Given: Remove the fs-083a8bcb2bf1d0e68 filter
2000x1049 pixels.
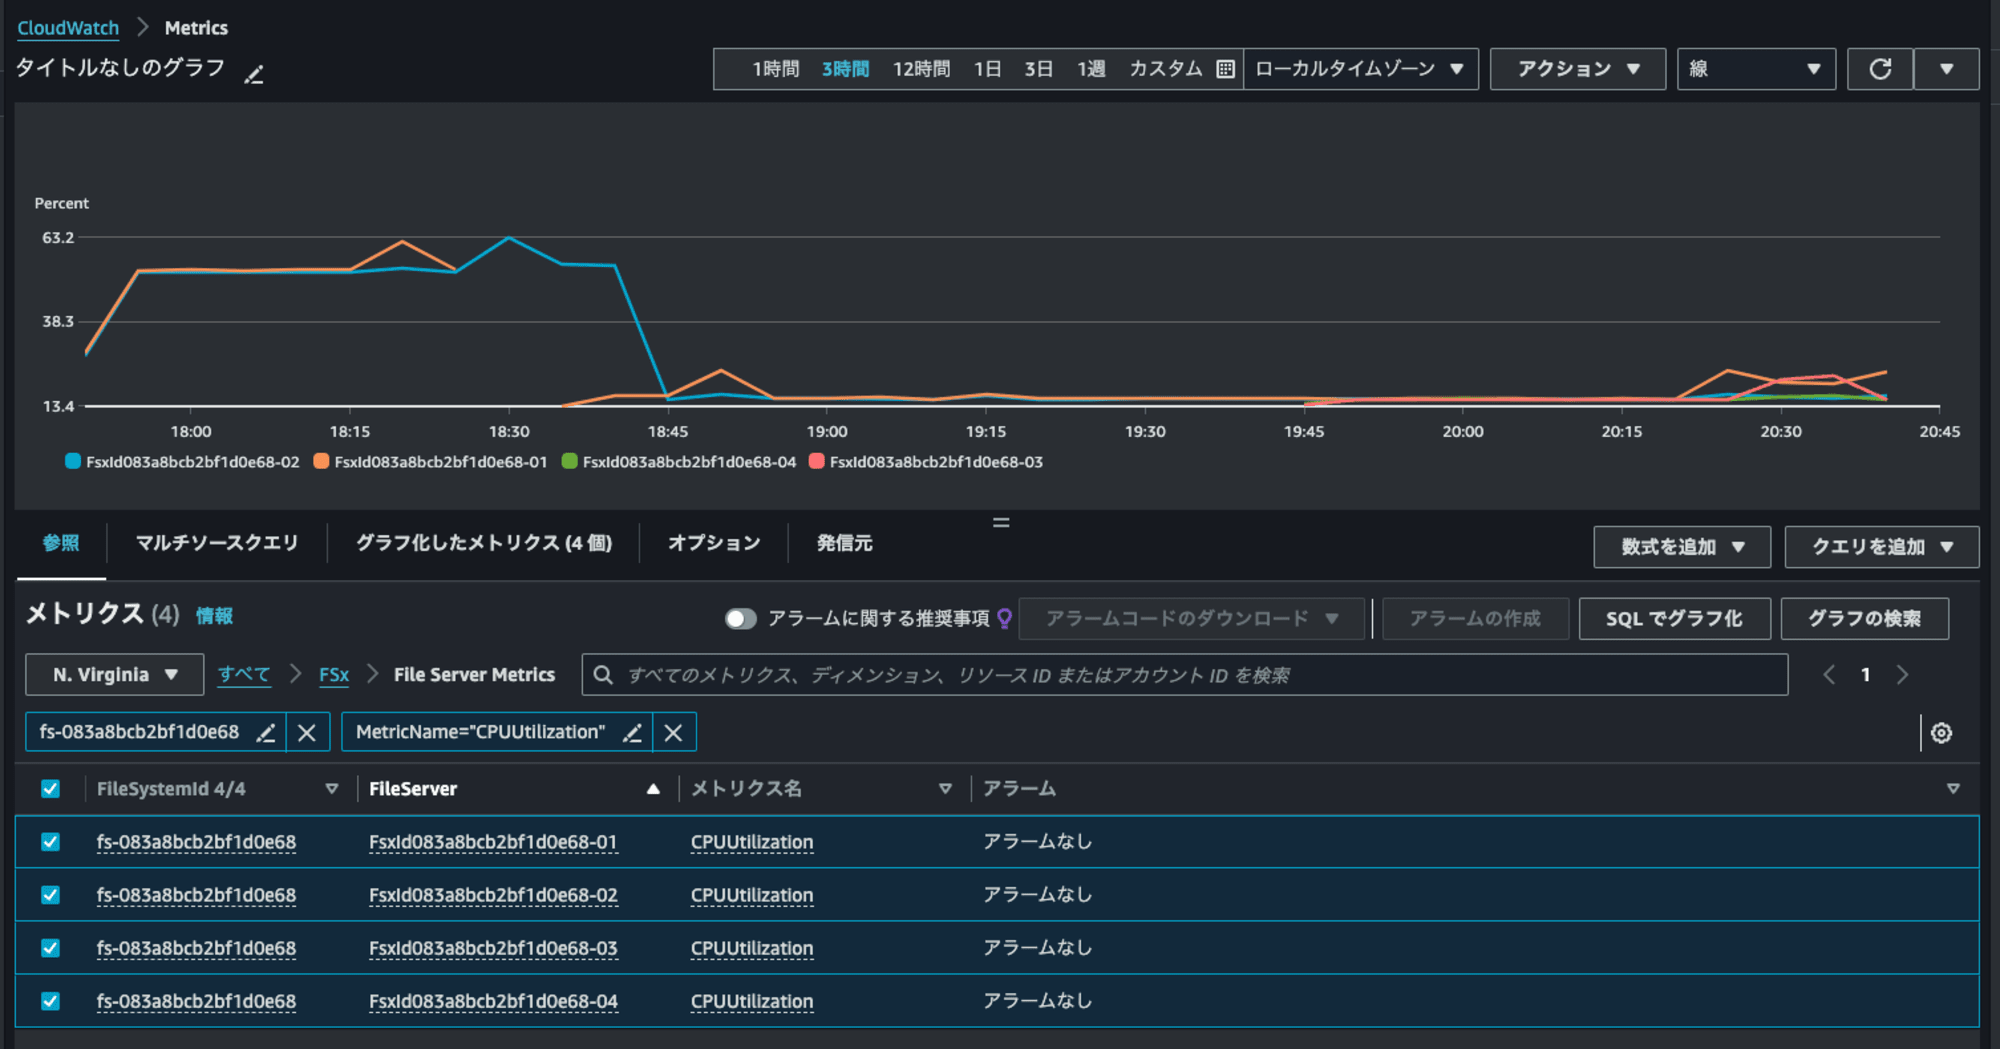Looking at the screenshot, I should [307, 733].
